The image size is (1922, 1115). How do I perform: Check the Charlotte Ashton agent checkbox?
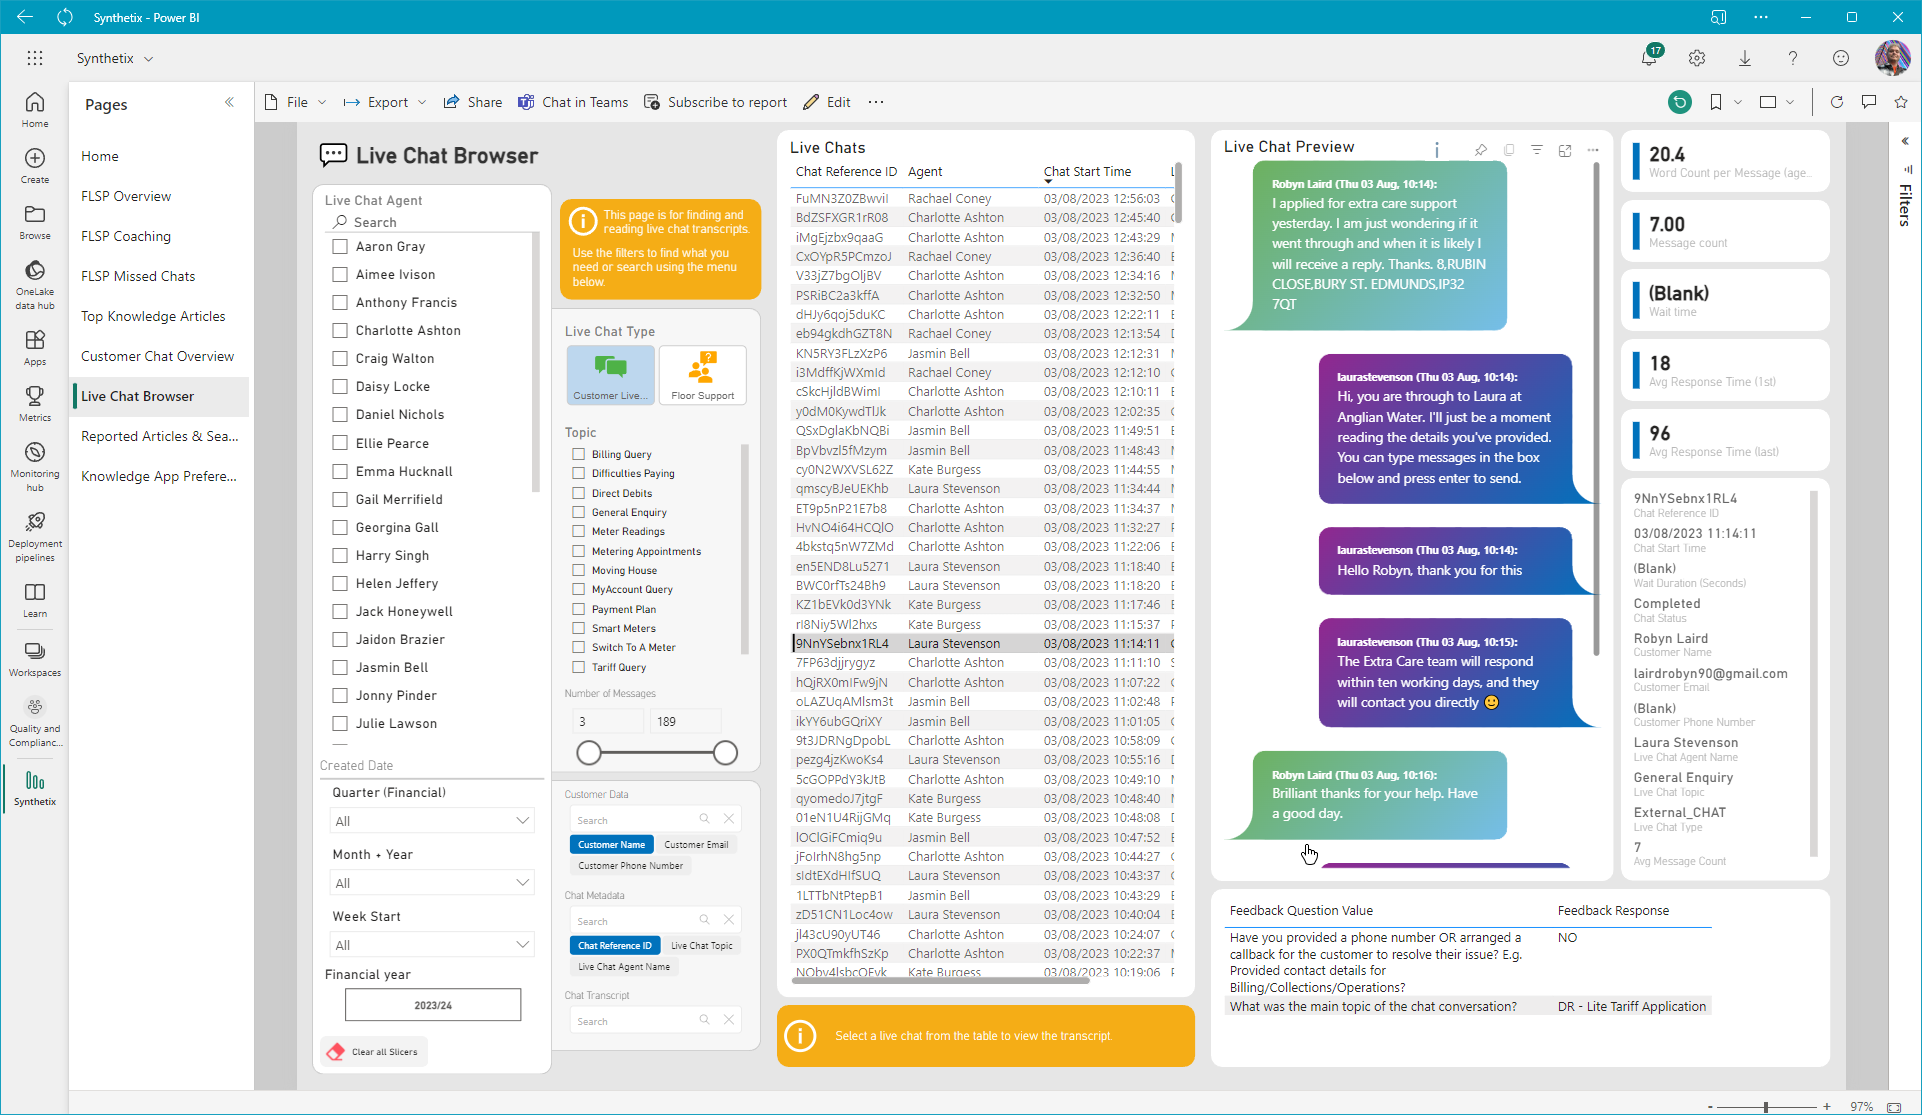pyautogui.click(x=340, y=330)
